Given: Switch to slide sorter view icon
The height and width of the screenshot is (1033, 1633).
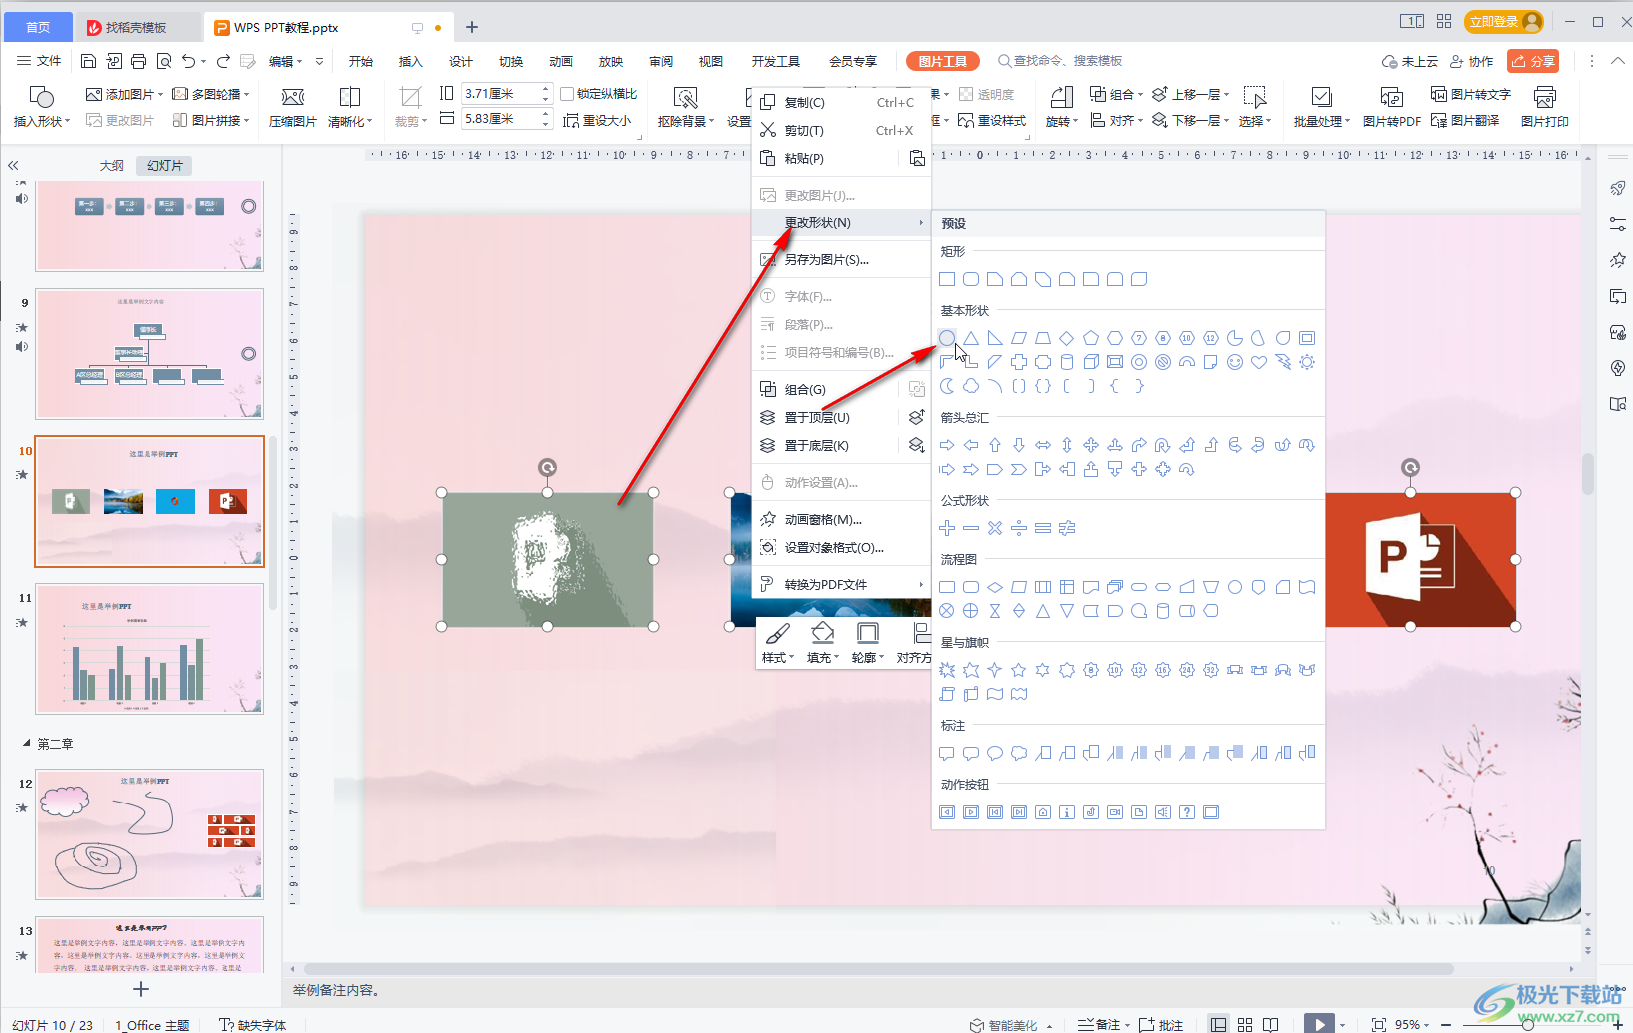Looking at the screenshot, I should 1245,1024.
